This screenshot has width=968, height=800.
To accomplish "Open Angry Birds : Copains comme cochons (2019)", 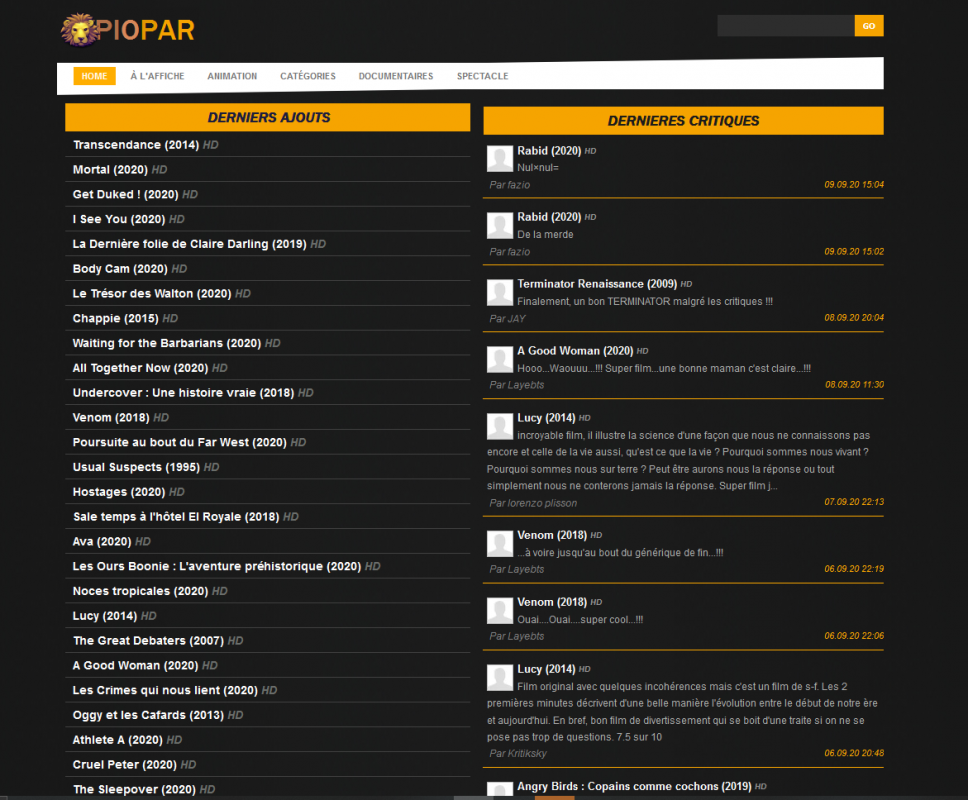I will tap(634, 786).
